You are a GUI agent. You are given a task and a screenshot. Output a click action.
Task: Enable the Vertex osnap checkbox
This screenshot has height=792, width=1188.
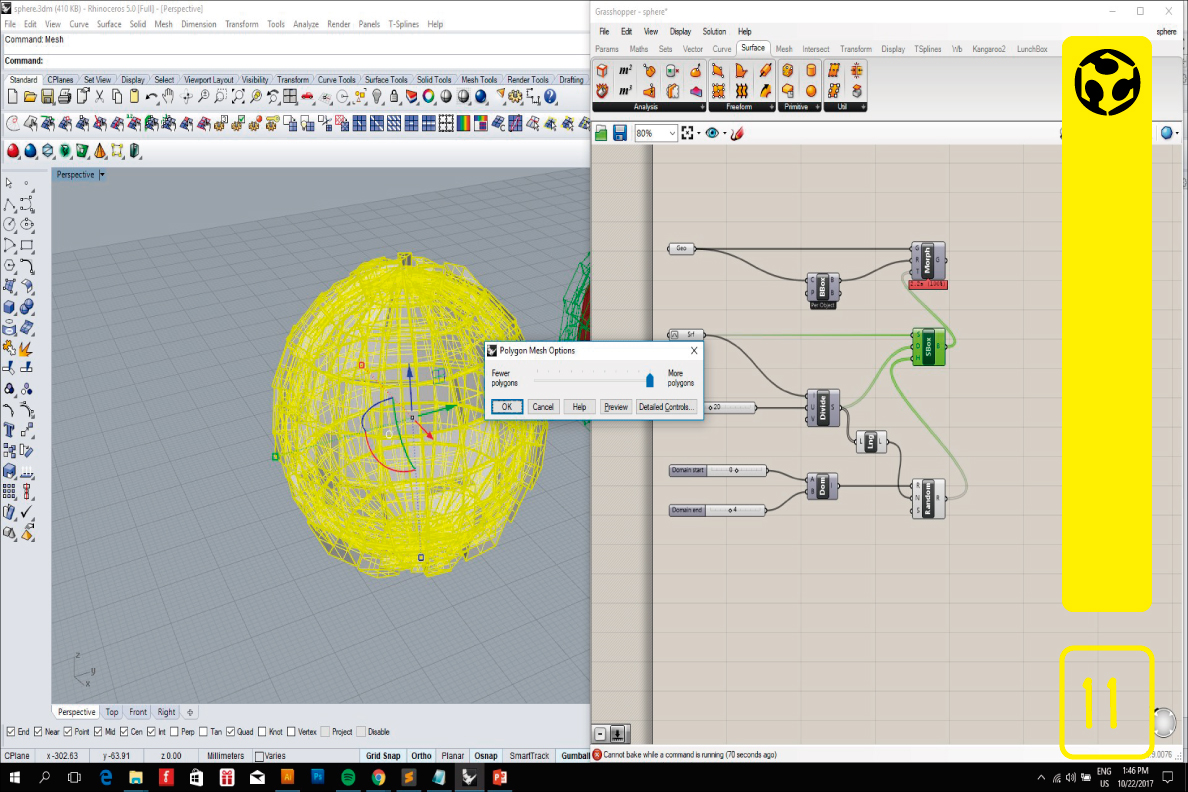coord(291,732)
